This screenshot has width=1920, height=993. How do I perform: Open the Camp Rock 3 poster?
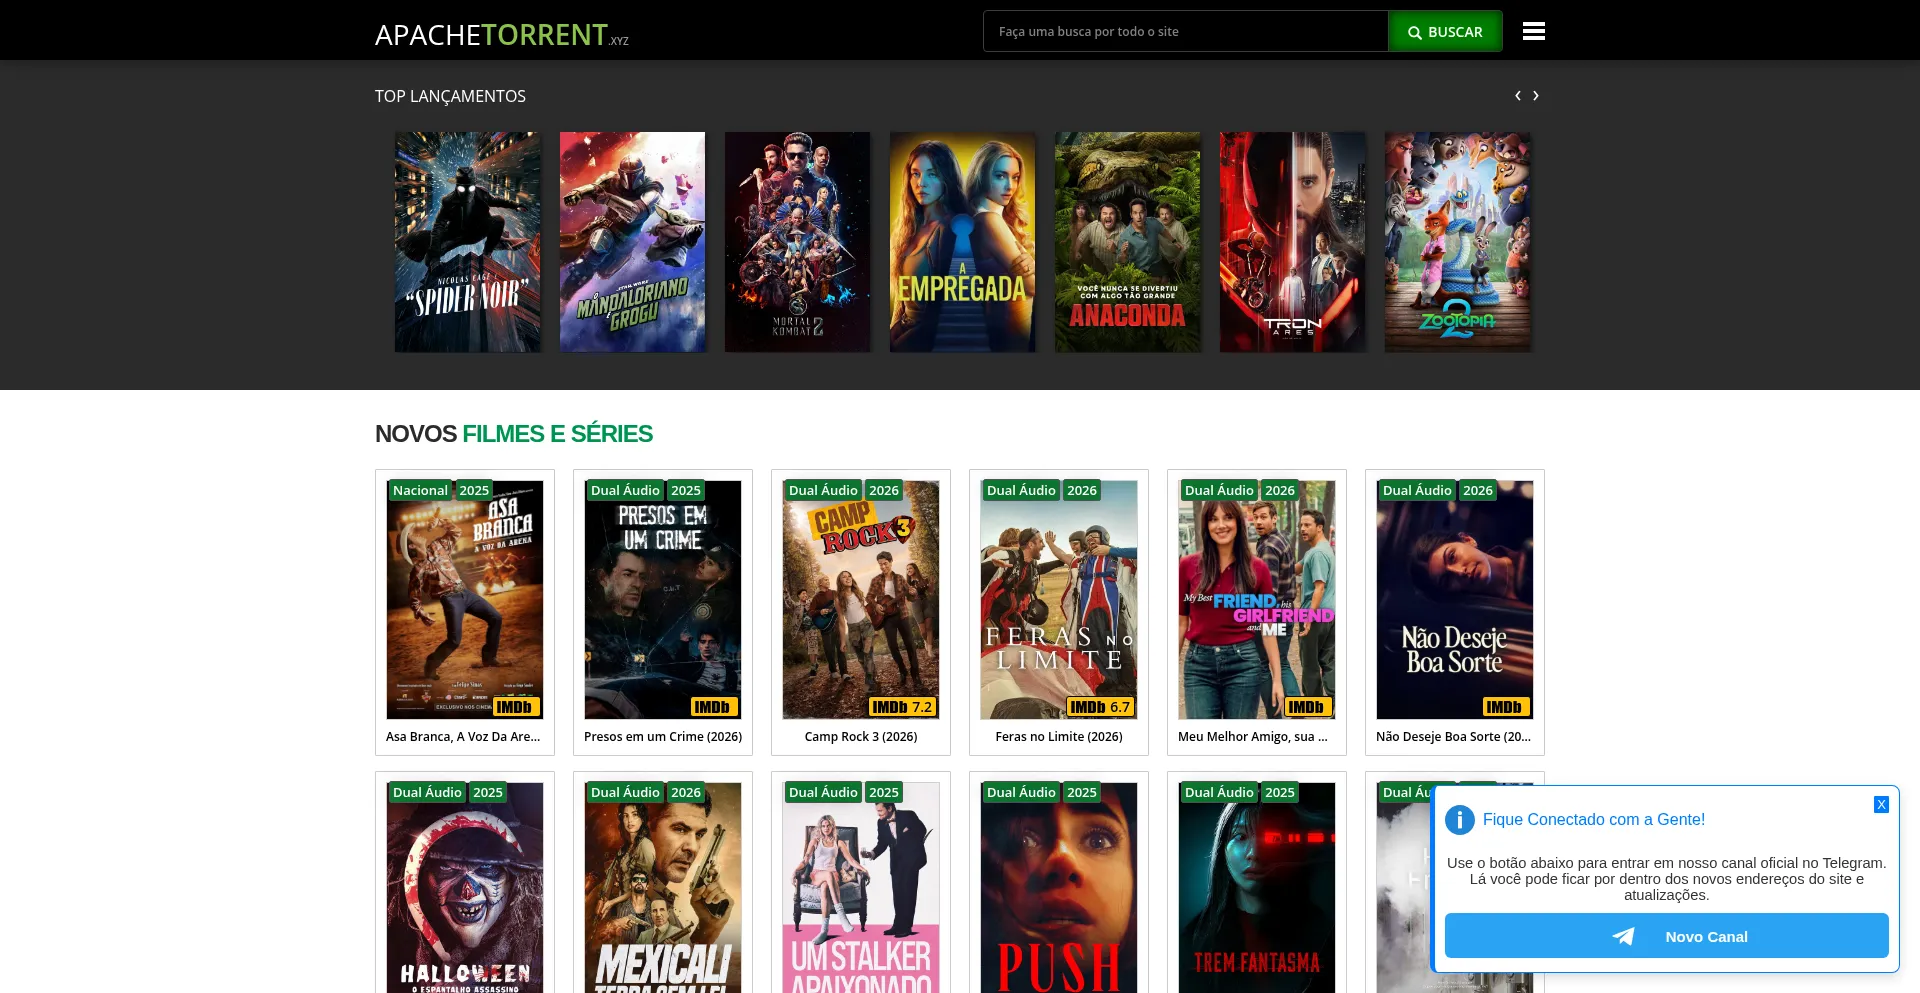click(x=861, y=600)
